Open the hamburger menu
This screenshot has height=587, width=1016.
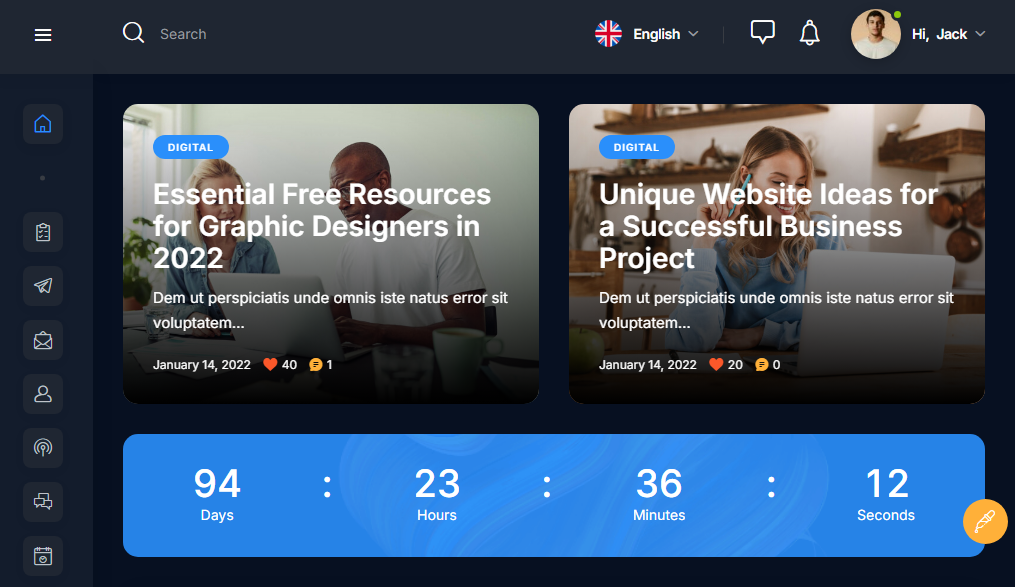43,35
